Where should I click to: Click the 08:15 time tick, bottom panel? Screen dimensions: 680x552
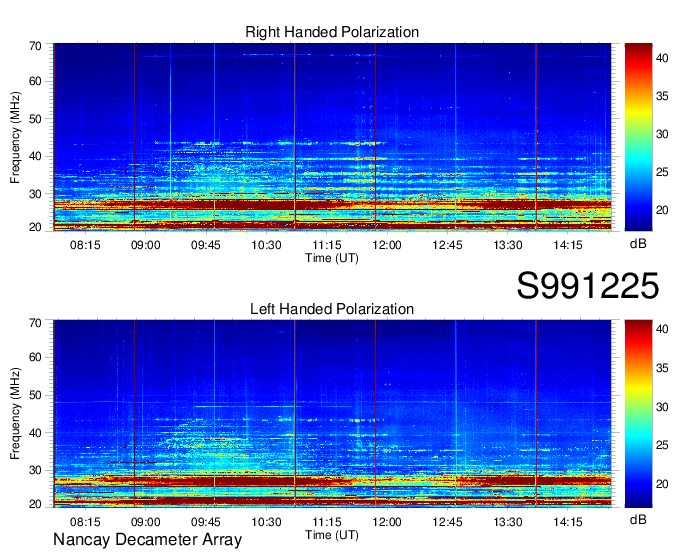coord(85,522)
